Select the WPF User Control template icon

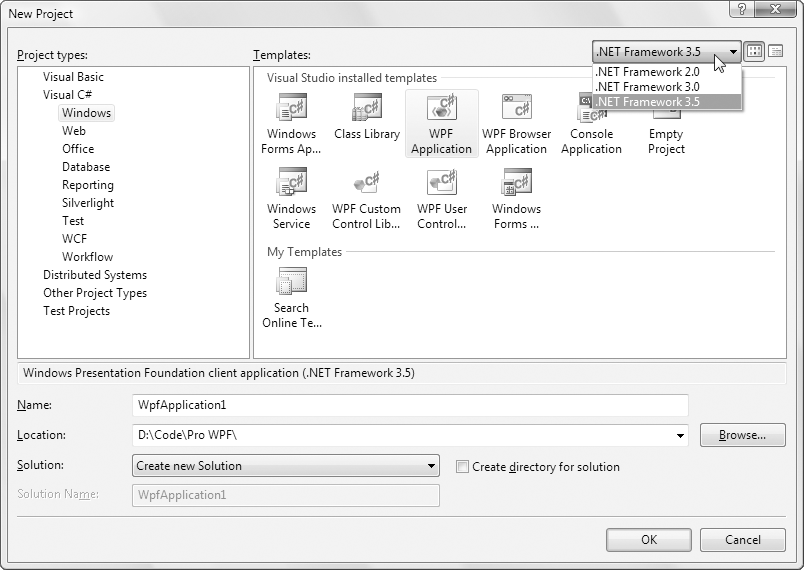pyautogui.click(x=441, y=182)
